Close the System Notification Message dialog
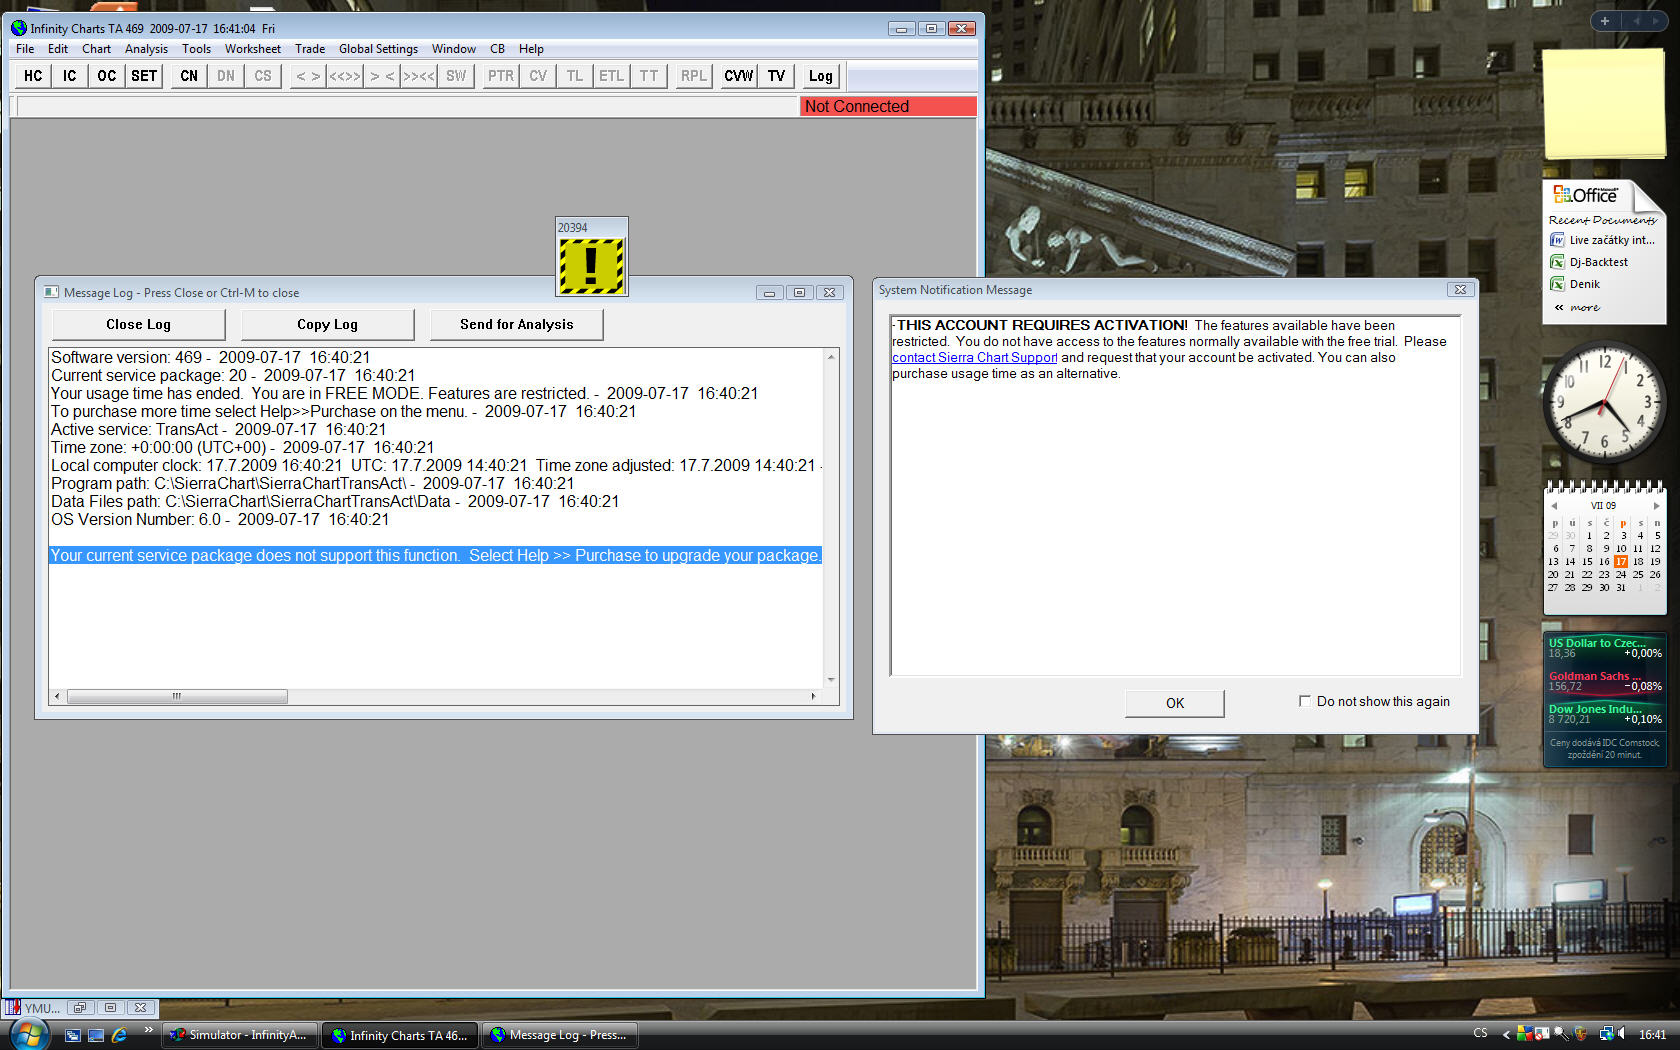The height and width of the screenshot is (1050, 1680). (x=1460, y=290)
